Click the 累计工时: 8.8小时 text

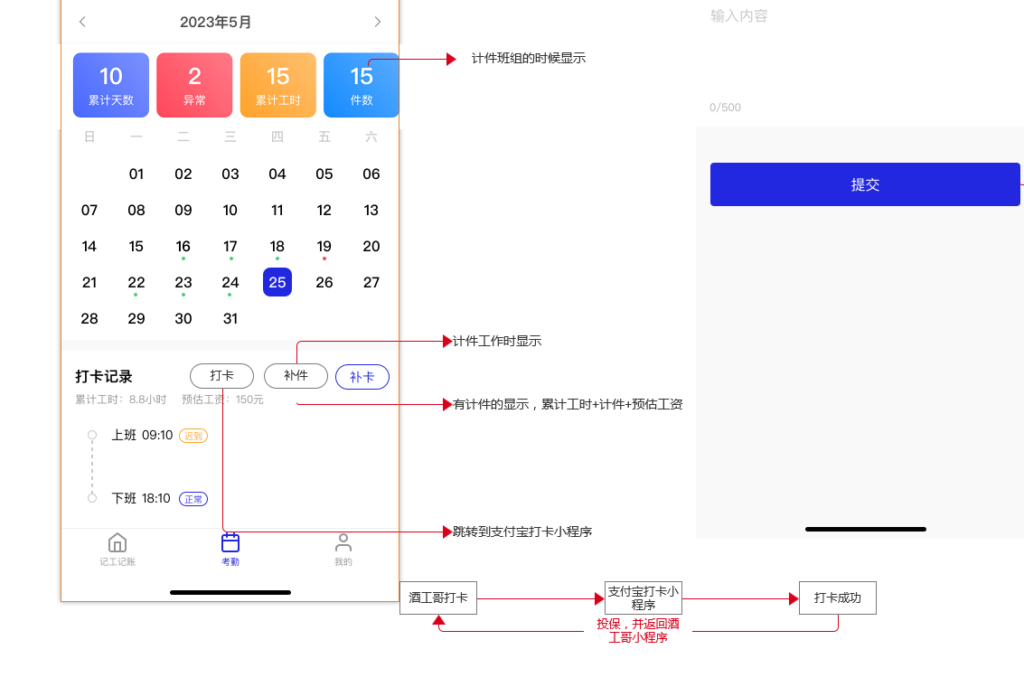[x=121, y=399]
